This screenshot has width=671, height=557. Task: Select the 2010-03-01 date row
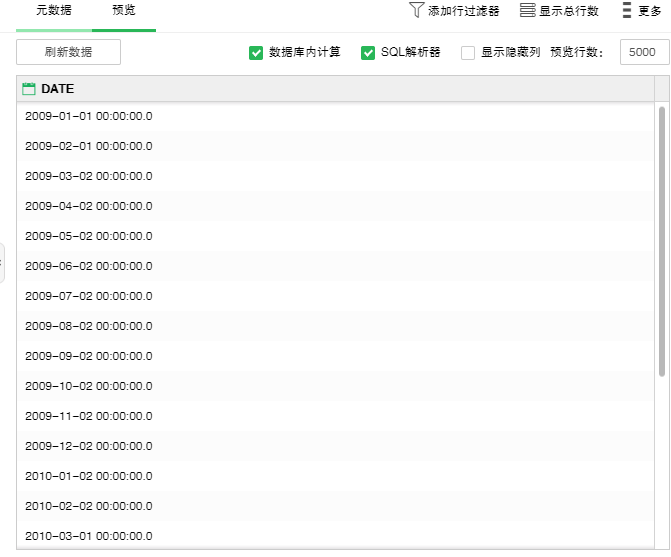[x=89, y=536]
